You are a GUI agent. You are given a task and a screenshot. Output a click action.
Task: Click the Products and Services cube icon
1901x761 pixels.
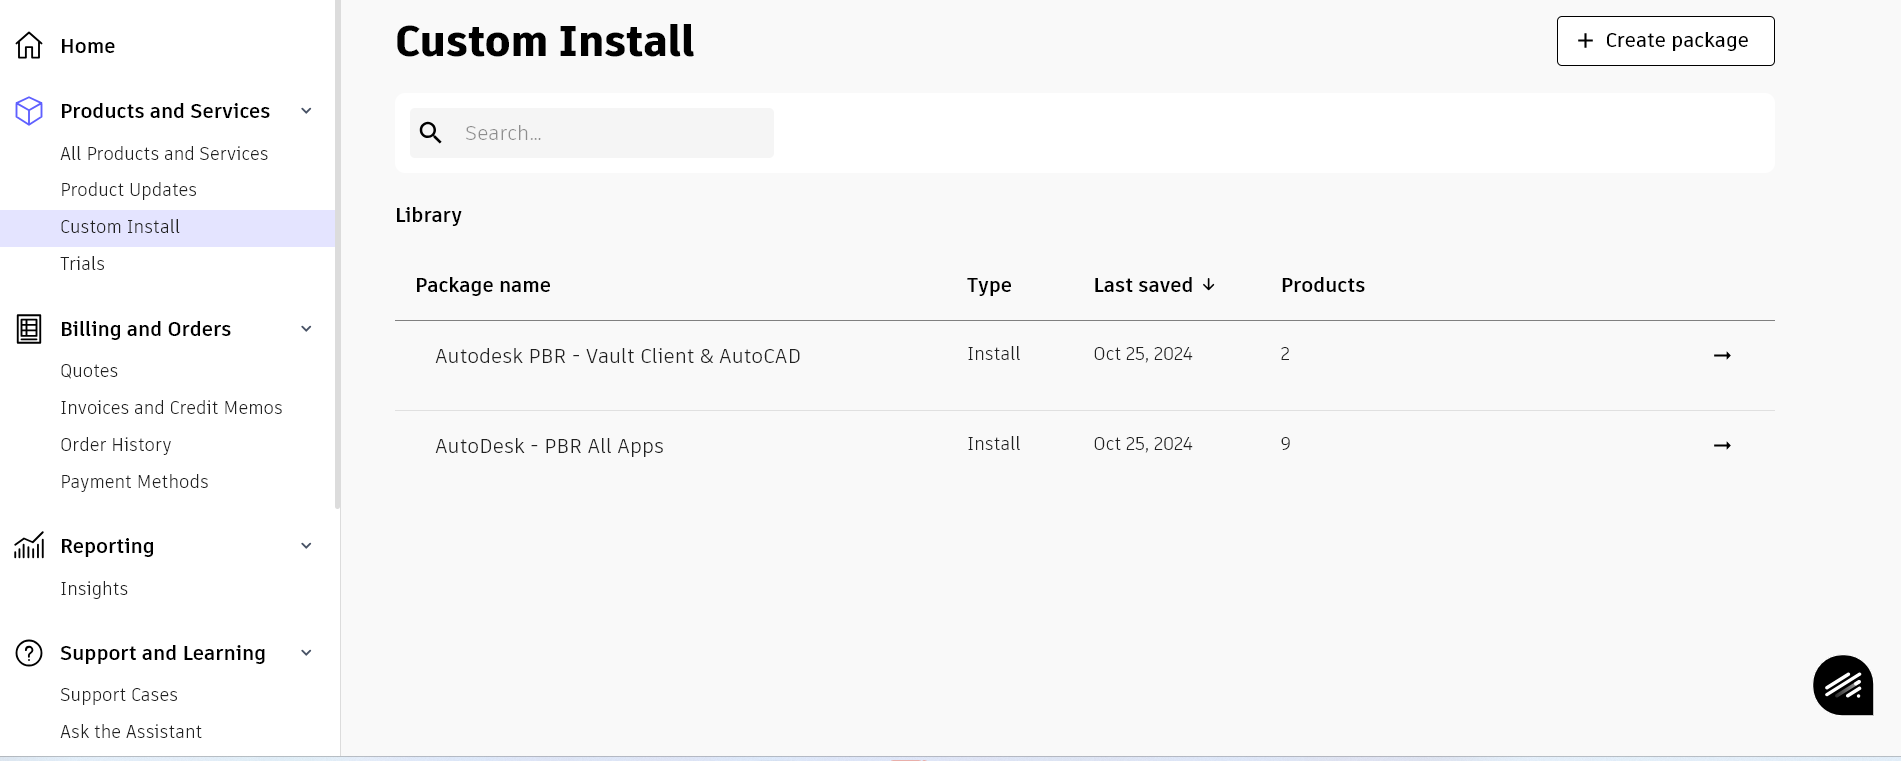click(x=29, y=111)
